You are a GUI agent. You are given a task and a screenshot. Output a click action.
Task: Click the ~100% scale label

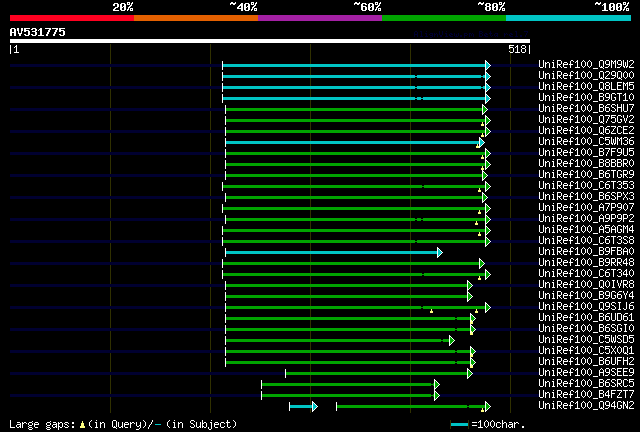[x=612, y=7]
